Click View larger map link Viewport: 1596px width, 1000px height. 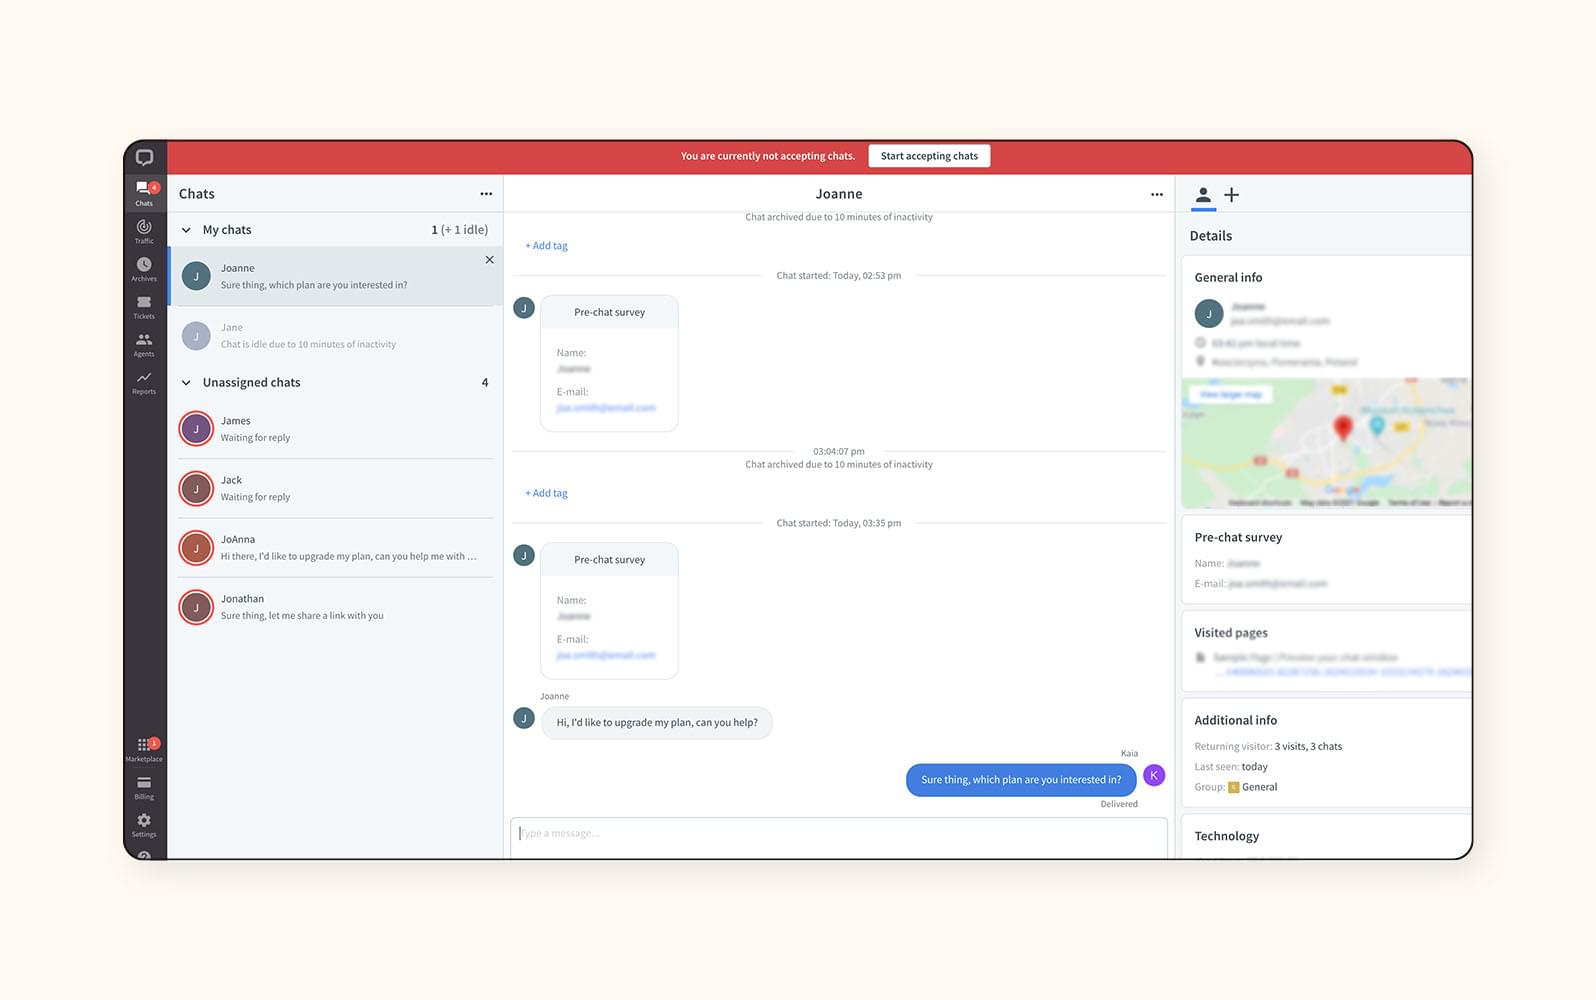(1230, 394)
